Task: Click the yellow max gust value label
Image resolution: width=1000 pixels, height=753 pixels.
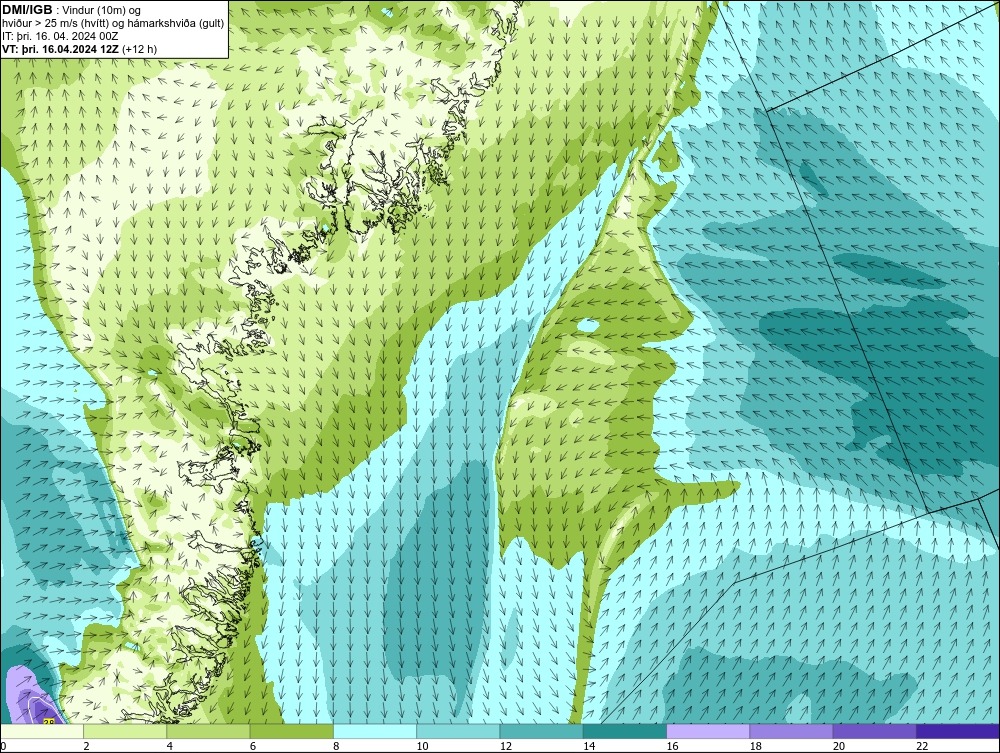Action: pos(48,721)
